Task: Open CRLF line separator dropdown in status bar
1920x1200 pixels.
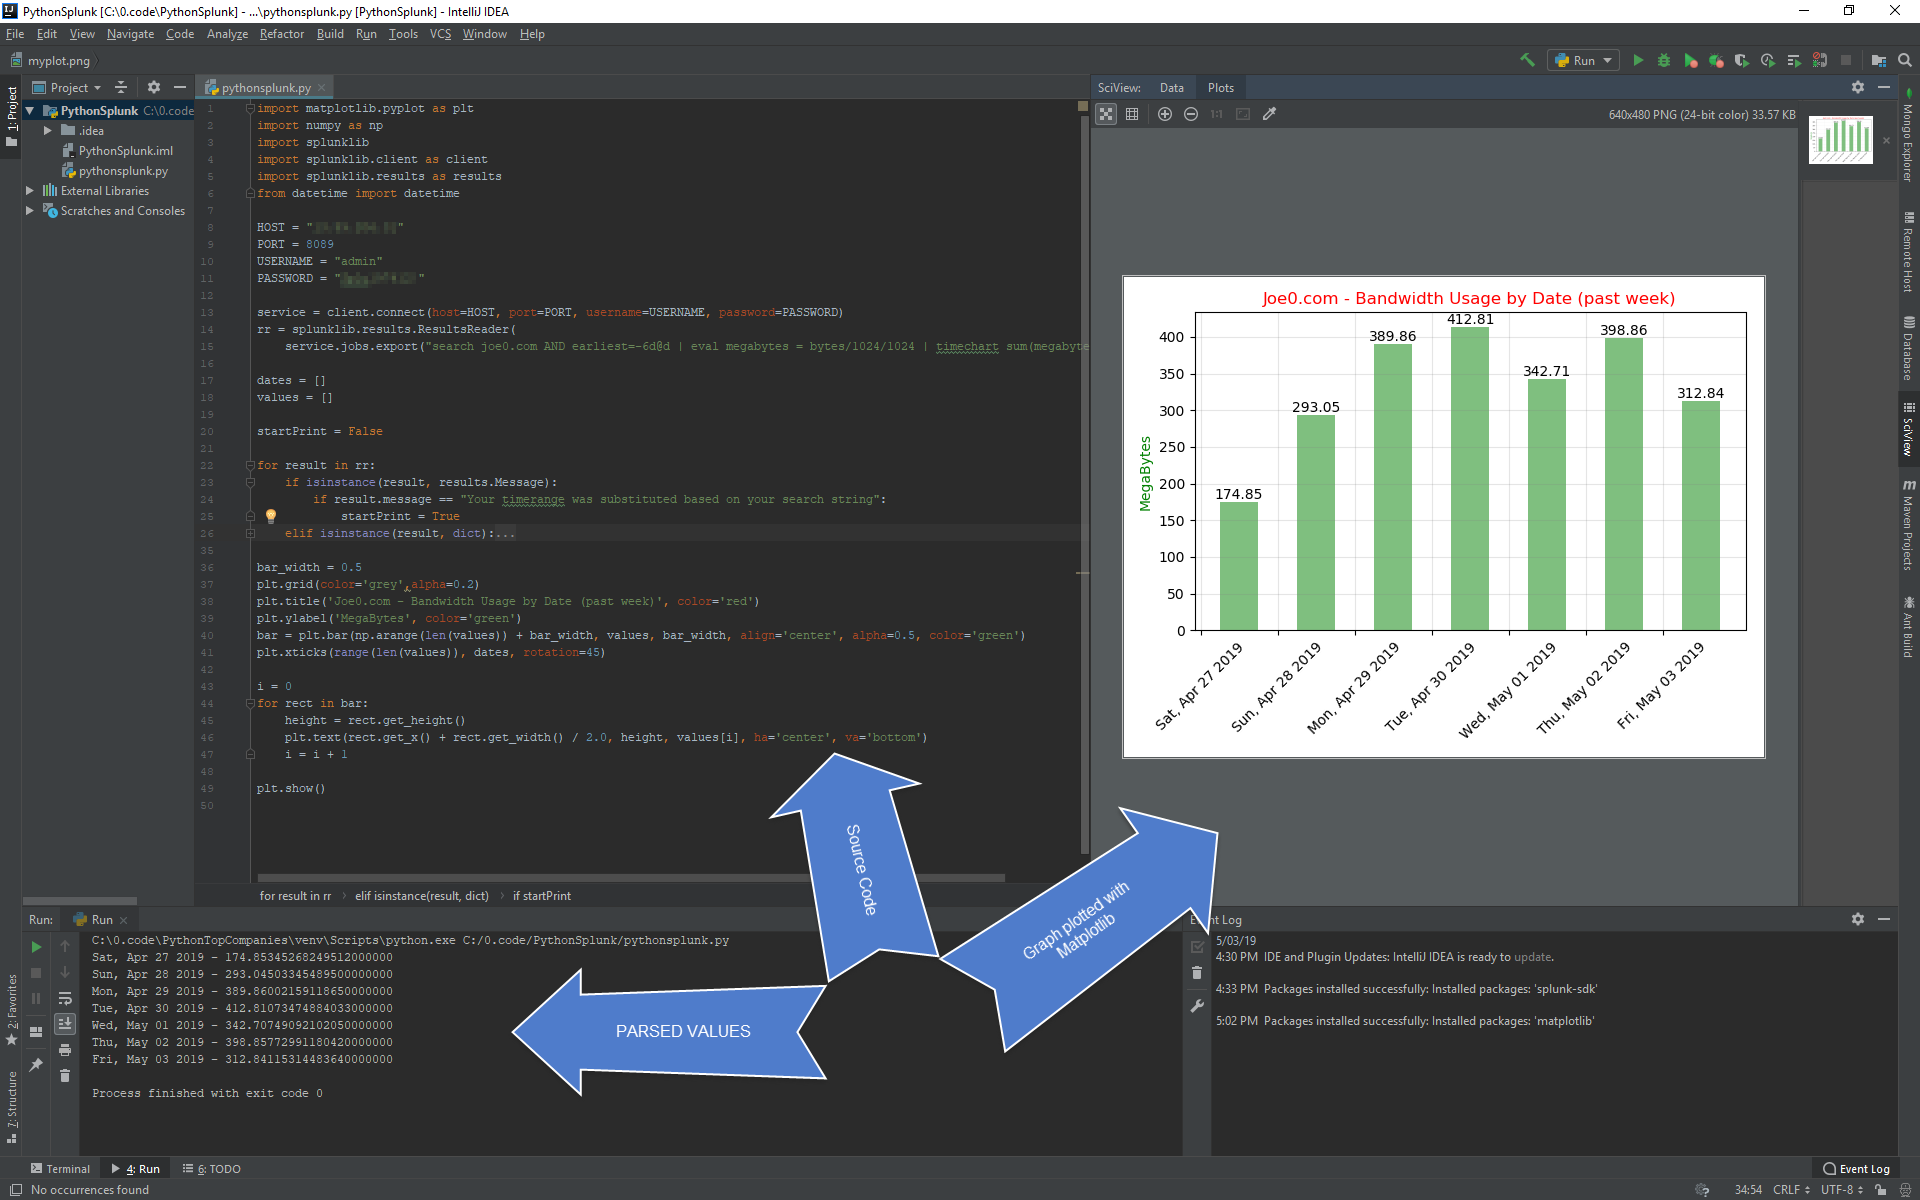Action: click(x=1791, y=1190)
